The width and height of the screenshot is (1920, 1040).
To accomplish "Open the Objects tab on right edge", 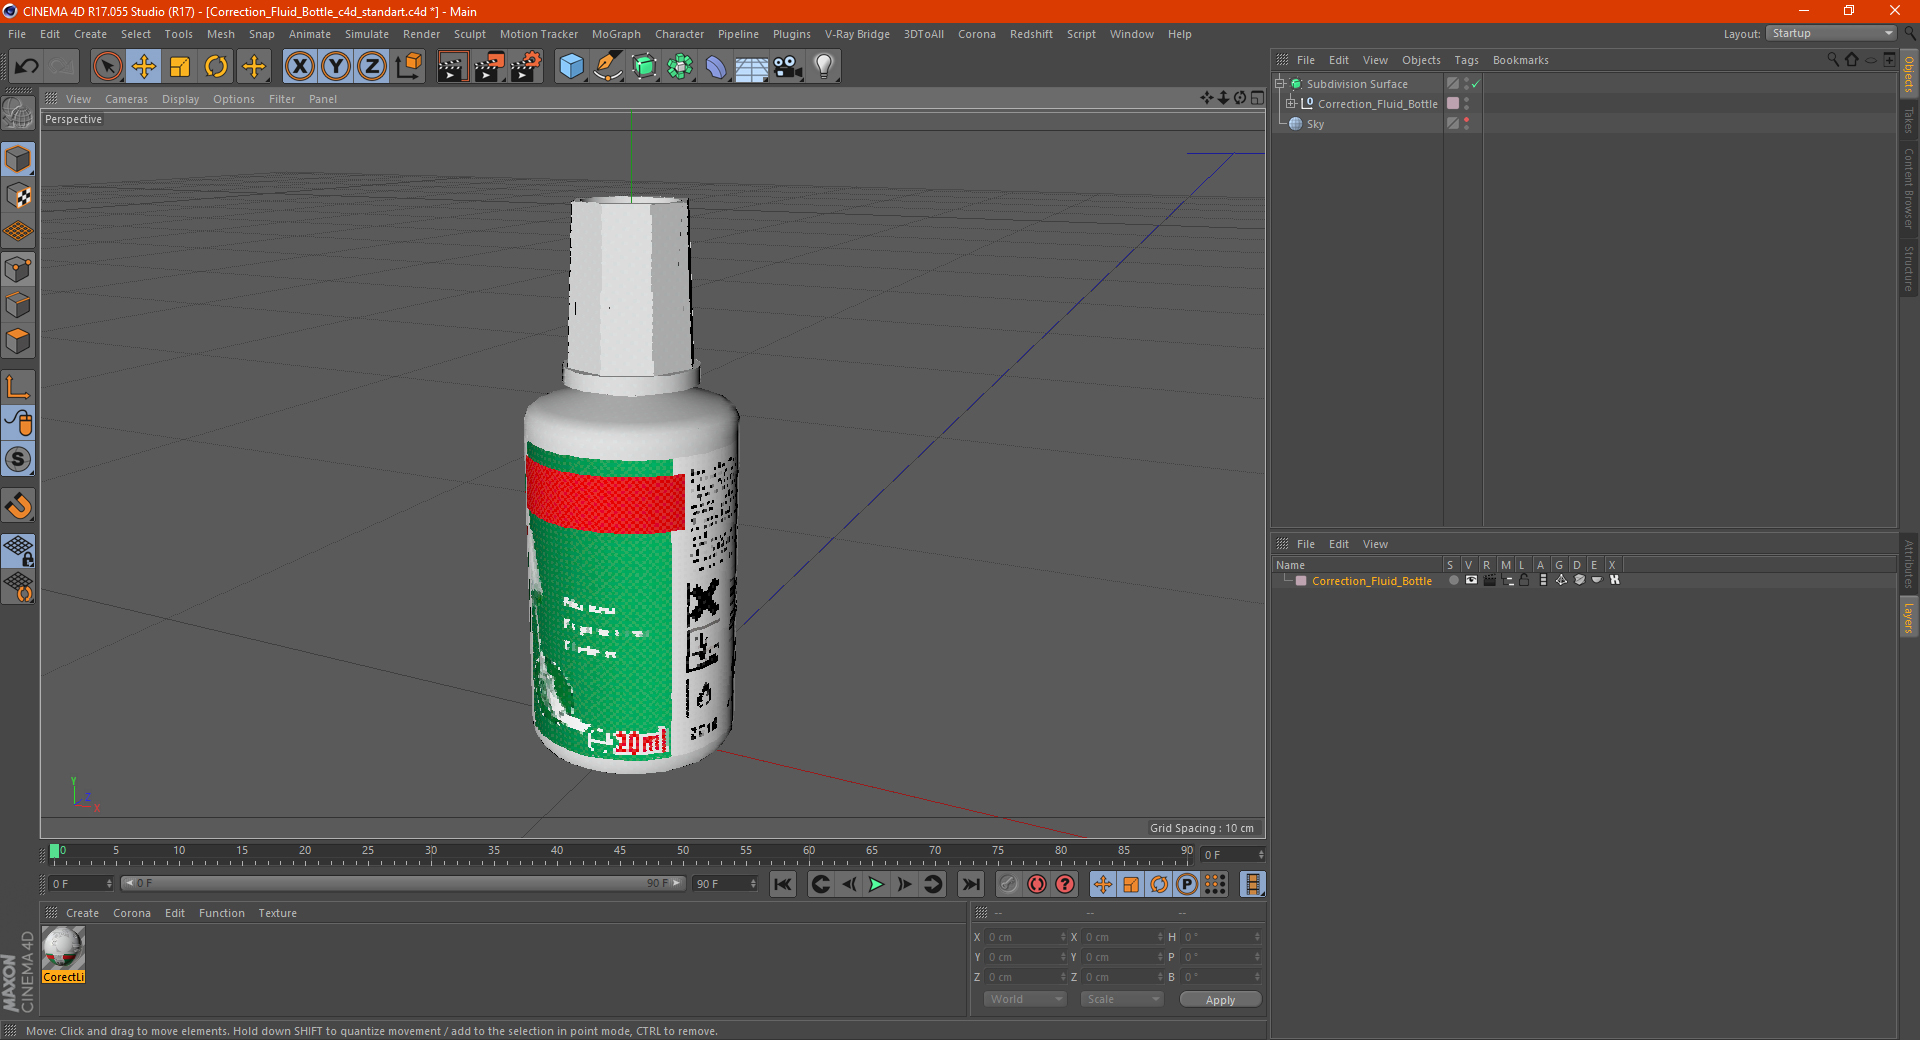I will (x=1909, y=75).
